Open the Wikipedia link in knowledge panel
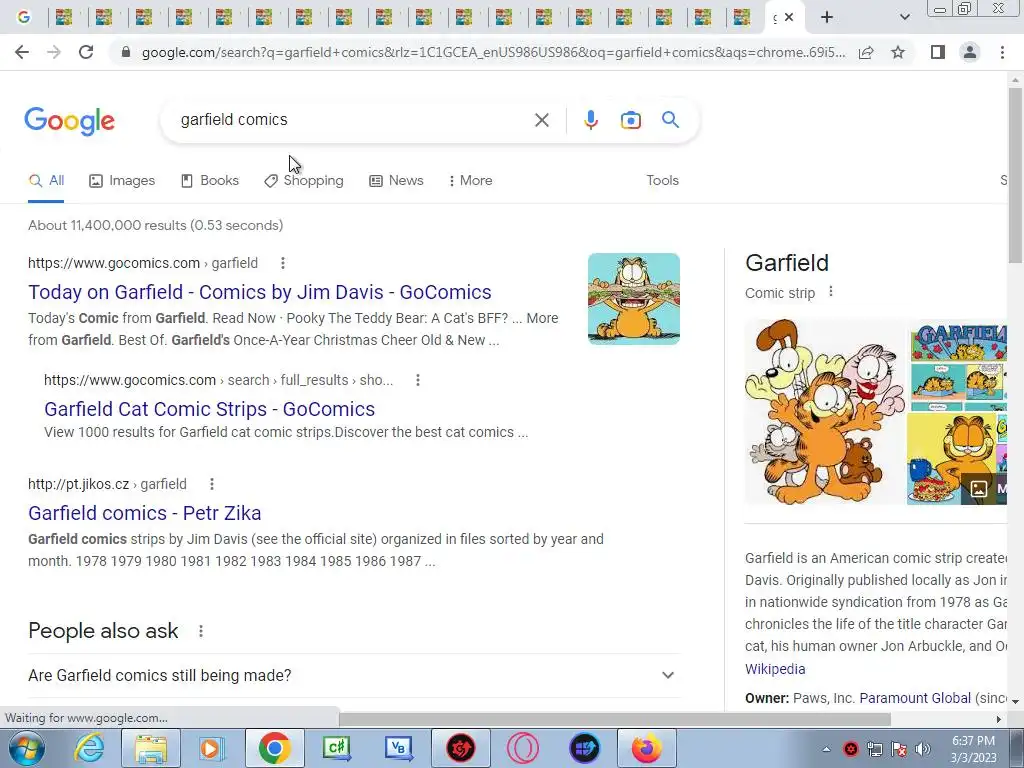The height and width of the screenshot is (768, 1024). point(775,669)
